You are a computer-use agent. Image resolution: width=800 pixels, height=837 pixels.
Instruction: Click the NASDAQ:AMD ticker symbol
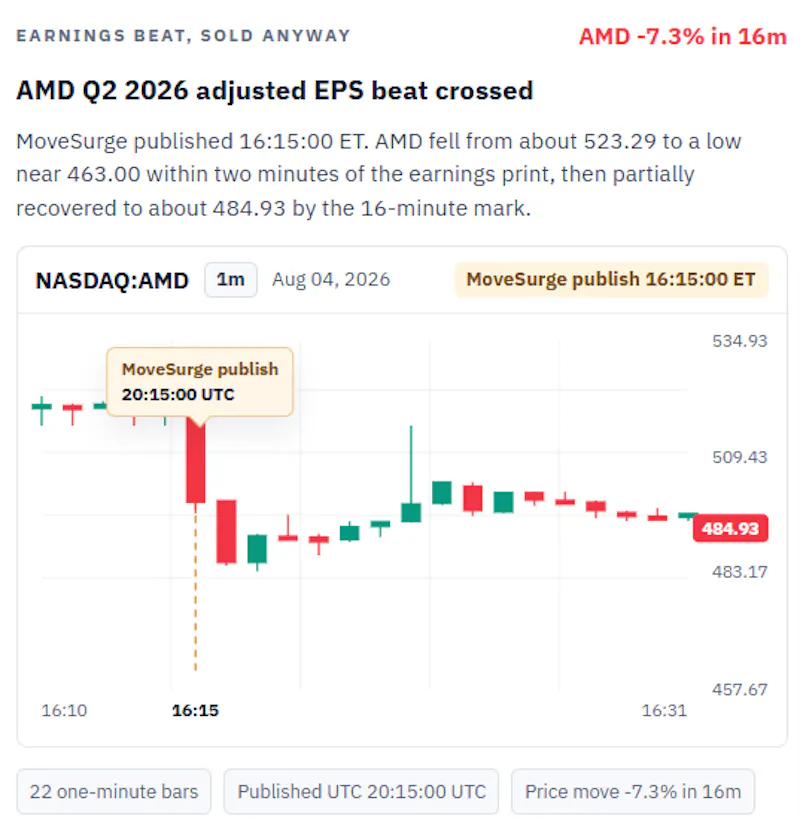[x=112, y=281]
